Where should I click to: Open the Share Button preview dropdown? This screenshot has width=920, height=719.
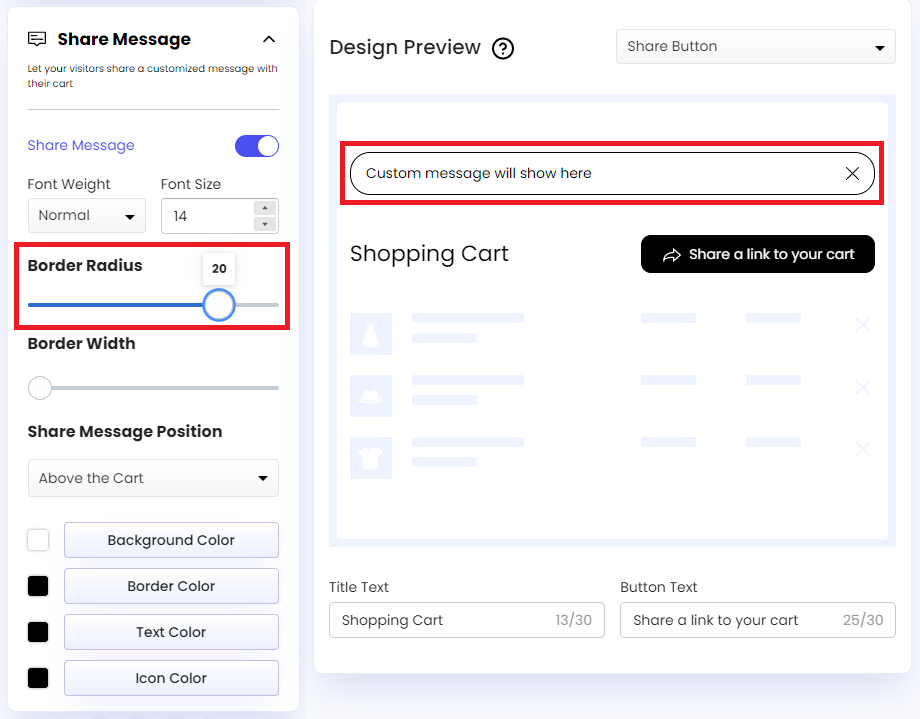coord(755,47)
